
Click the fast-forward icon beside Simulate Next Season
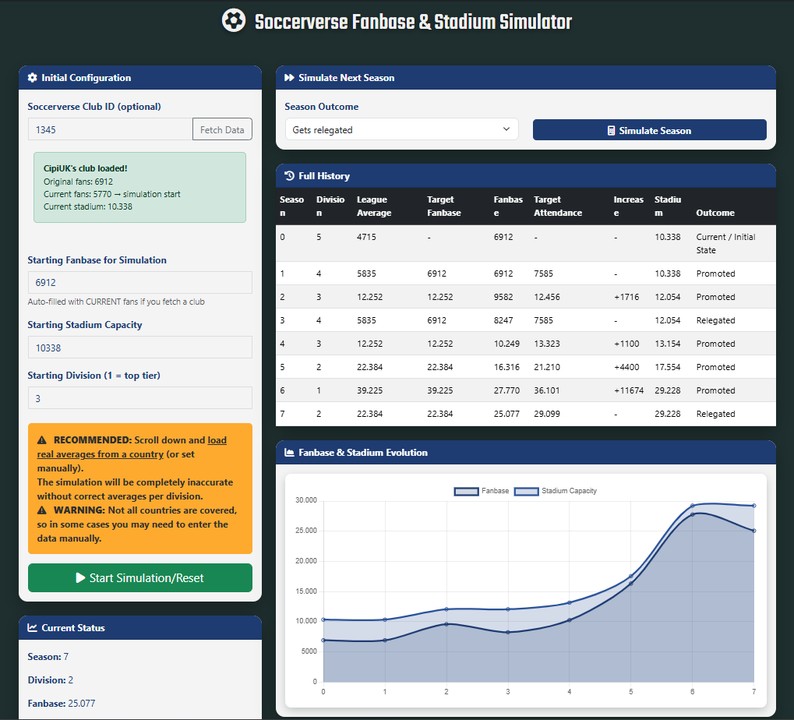point(289,78)
